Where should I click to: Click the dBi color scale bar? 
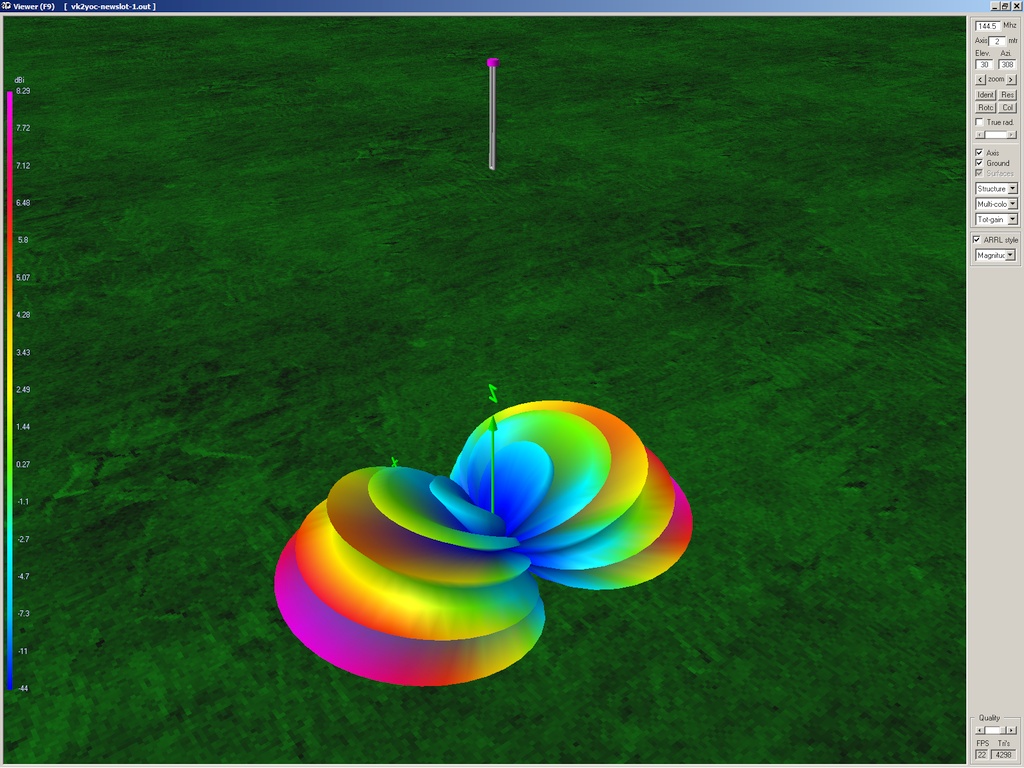(x=10, y=391)
